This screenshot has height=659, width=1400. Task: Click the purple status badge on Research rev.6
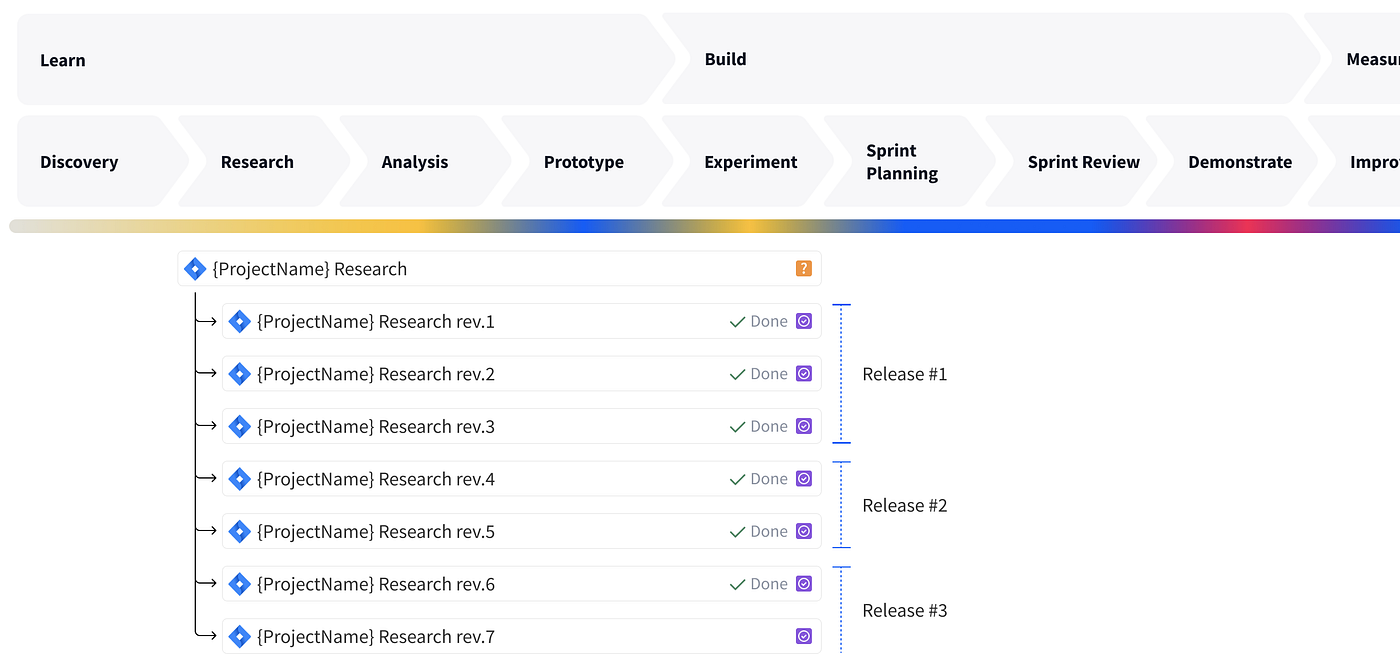pos(803,583)
